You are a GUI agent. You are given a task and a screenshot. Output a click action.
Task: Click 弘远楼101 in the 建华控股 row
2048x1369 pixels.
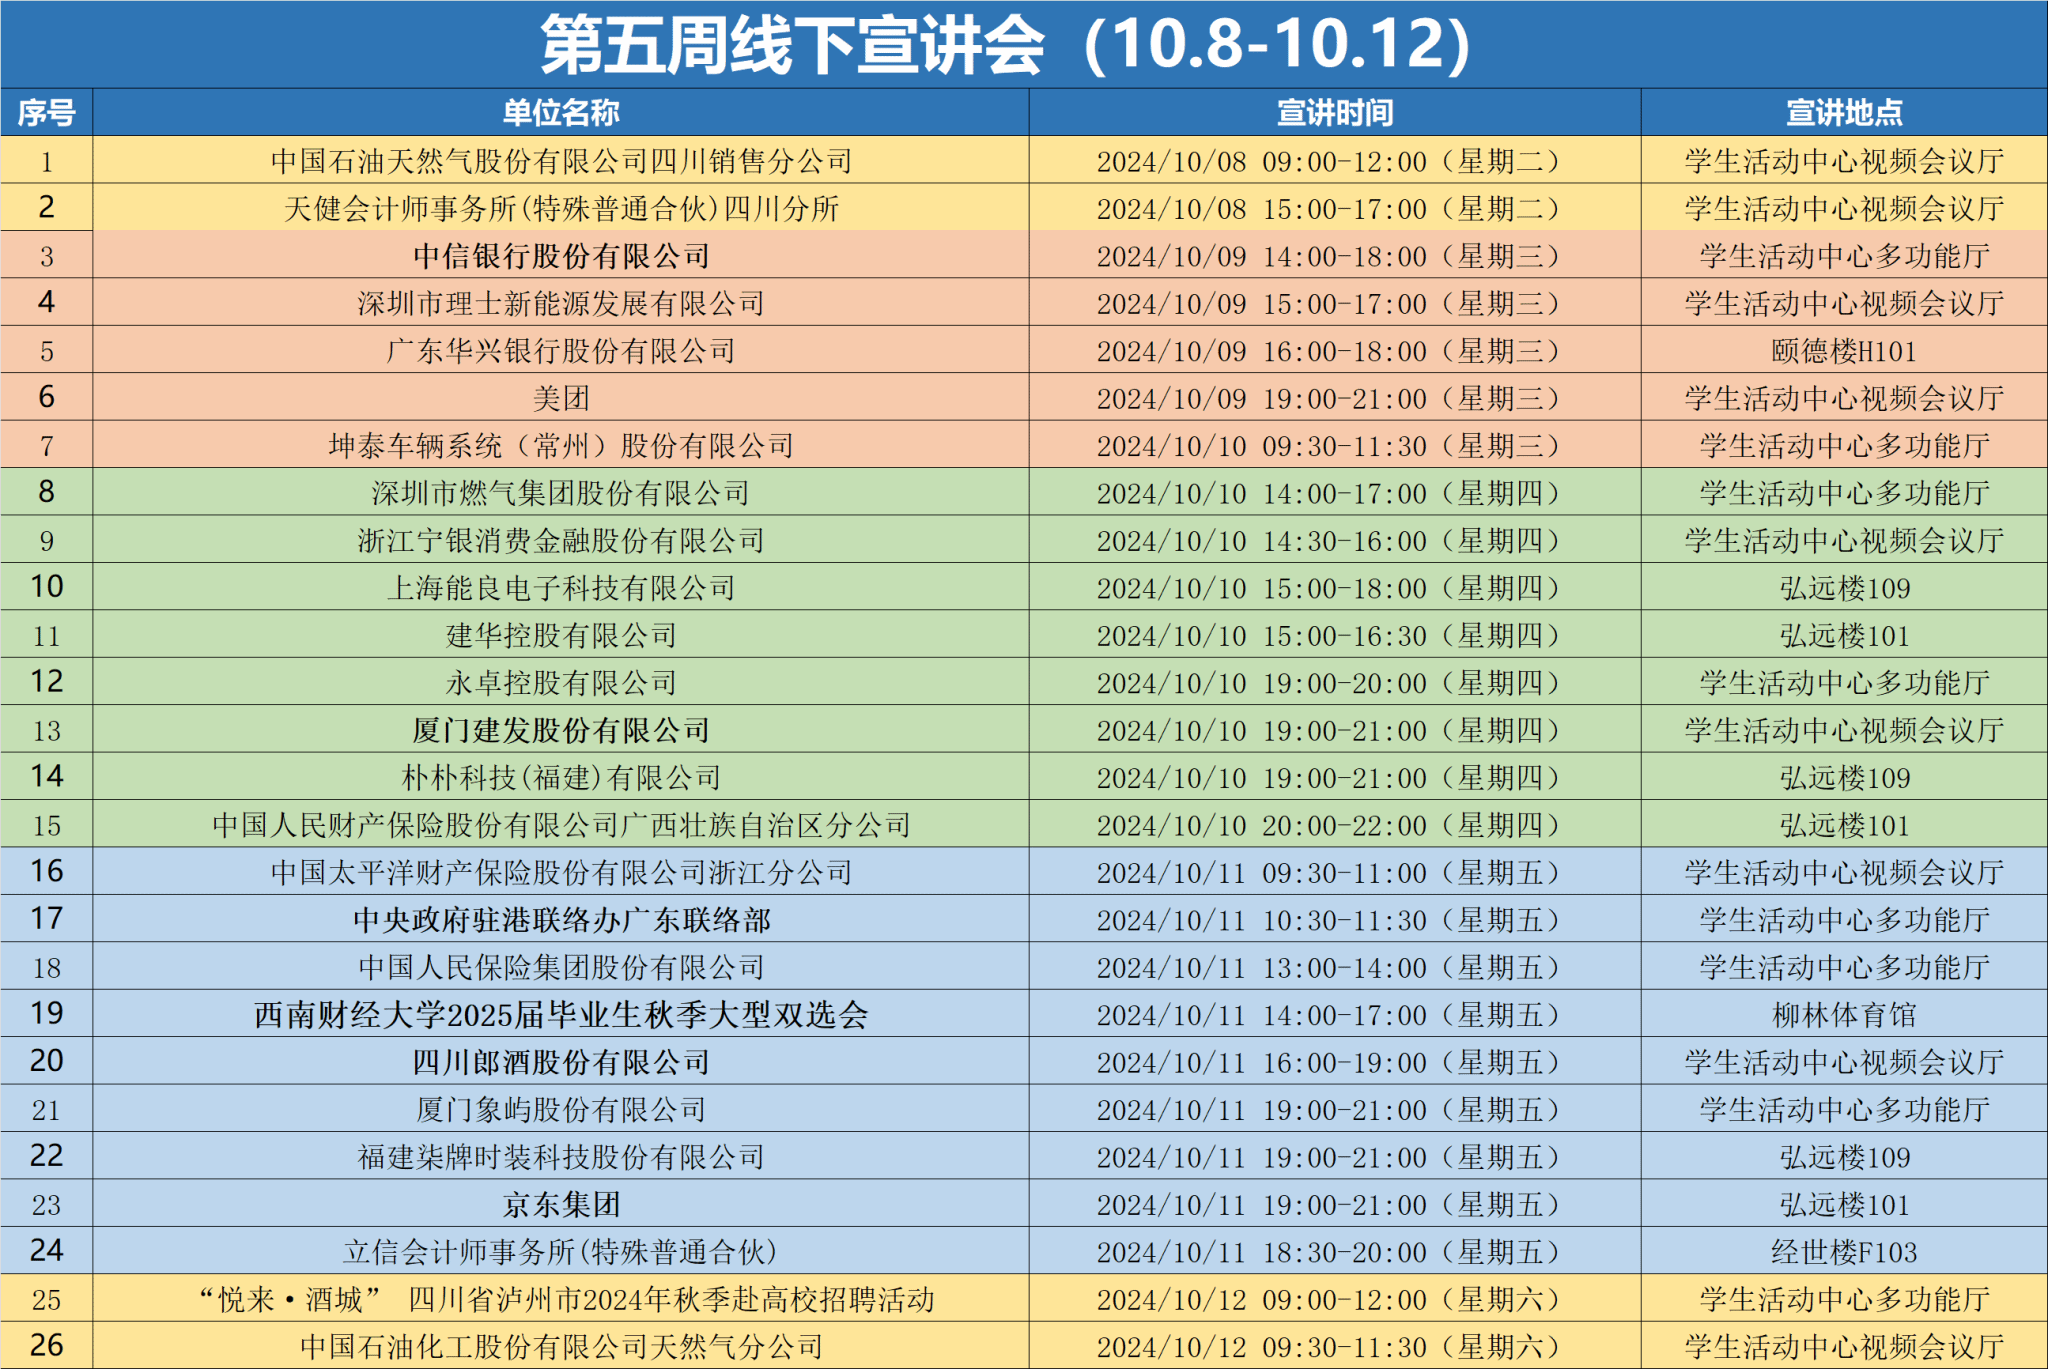point(1844,635)
